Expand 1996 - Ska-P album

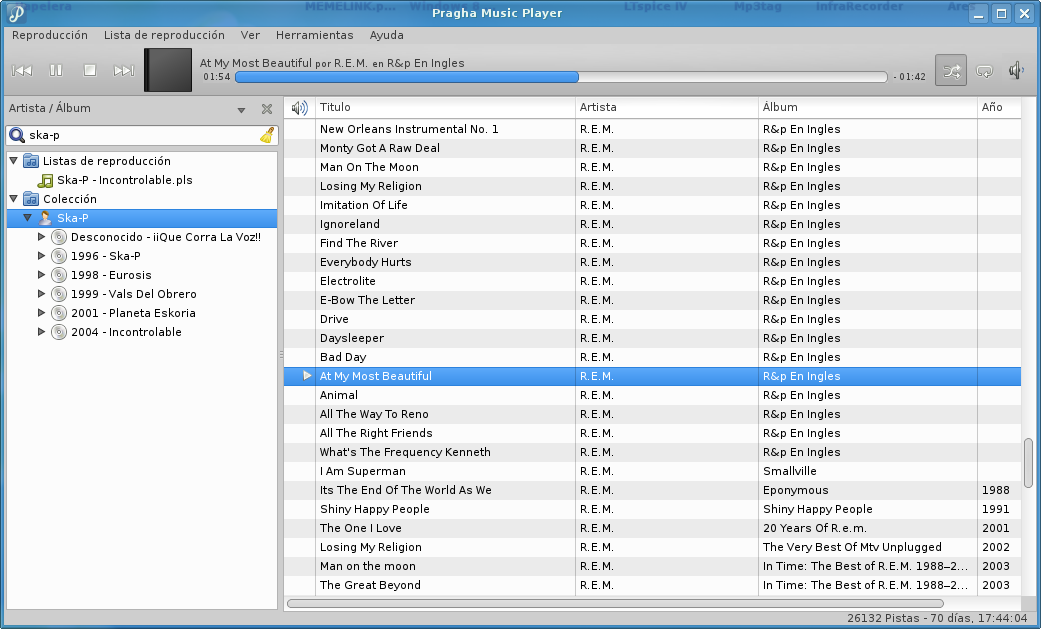(x=41, y=256)
